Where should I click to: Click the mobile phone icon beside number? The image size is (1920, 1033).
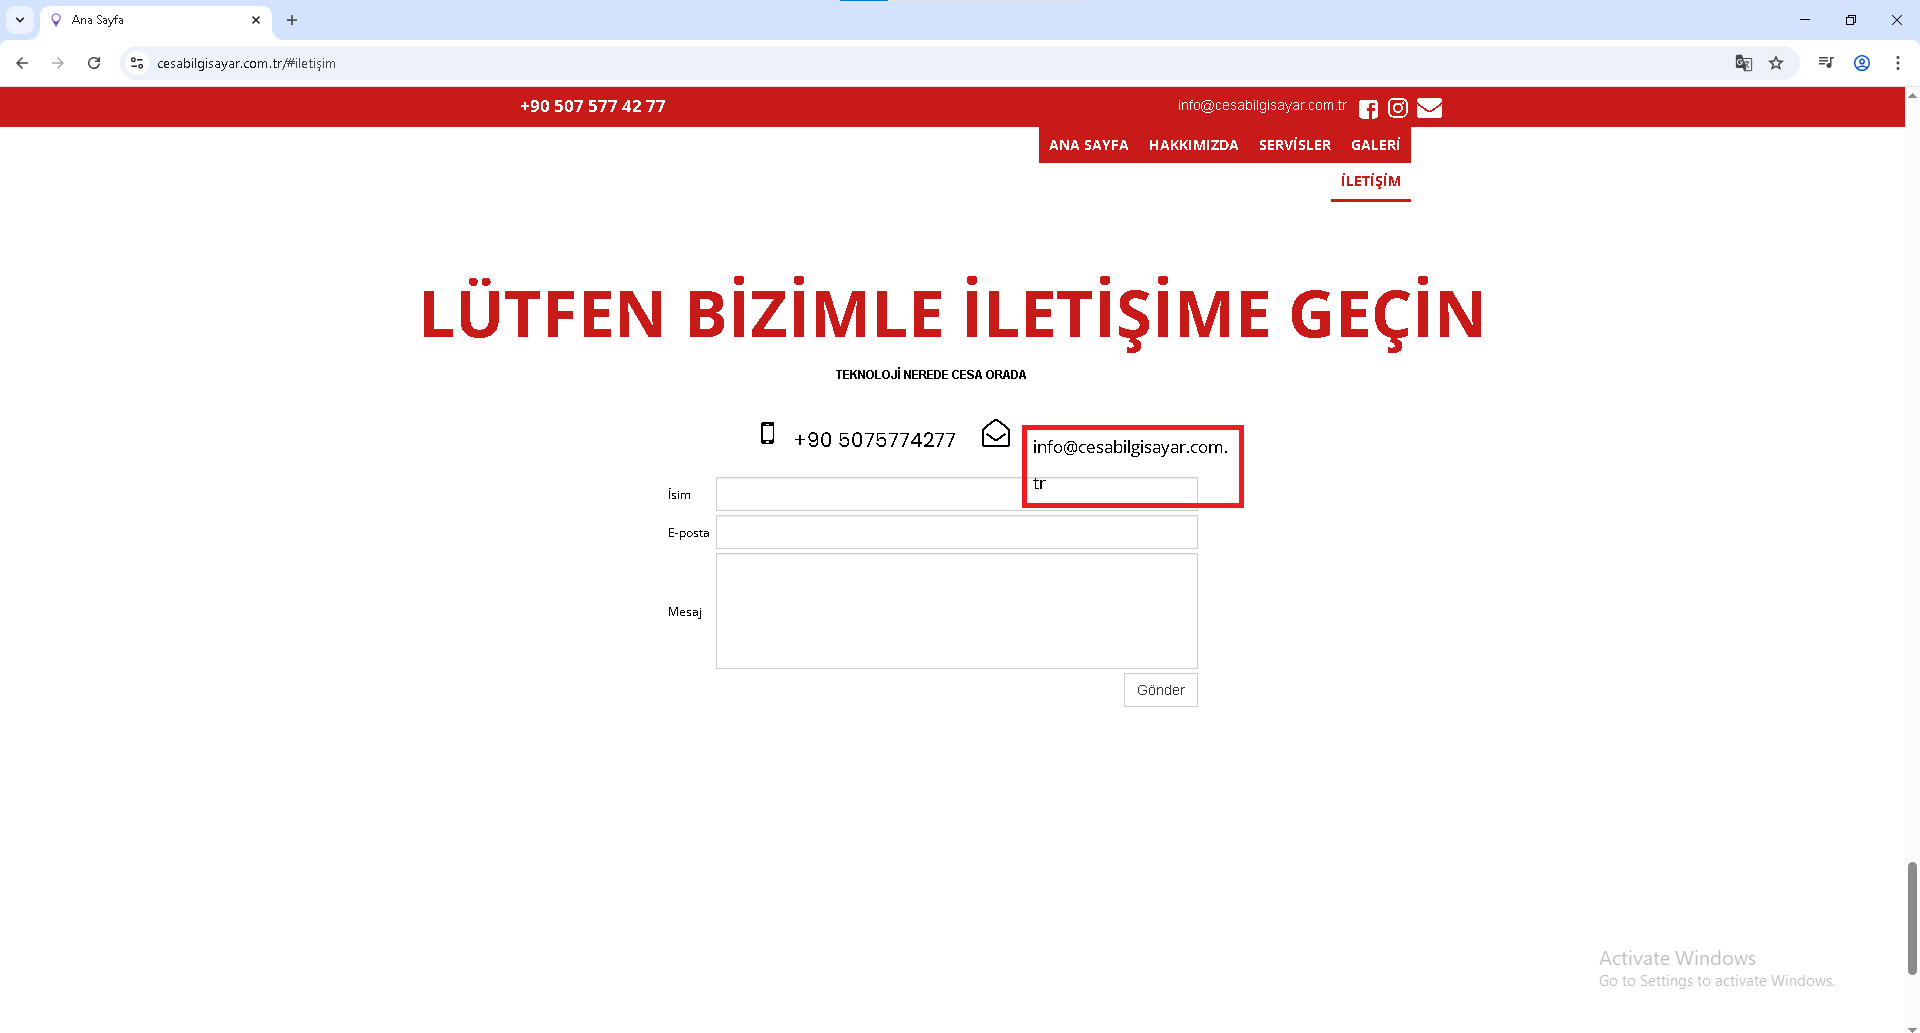click(767, 433)
